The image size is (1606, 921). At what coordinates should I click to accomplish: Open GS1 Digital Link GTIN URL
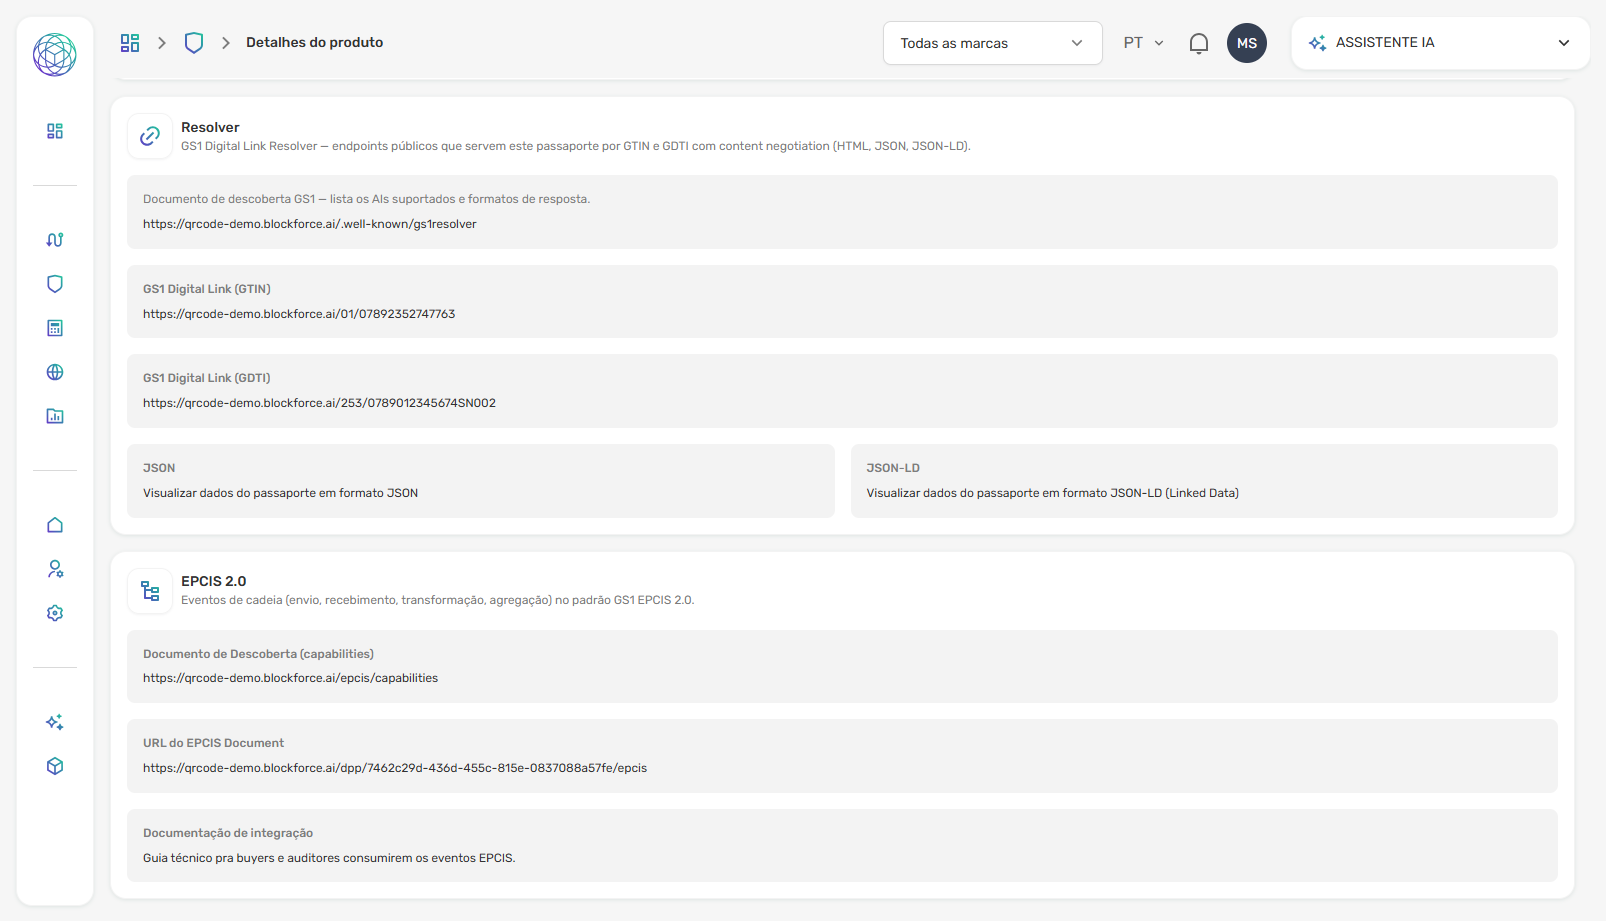(299, 314)
